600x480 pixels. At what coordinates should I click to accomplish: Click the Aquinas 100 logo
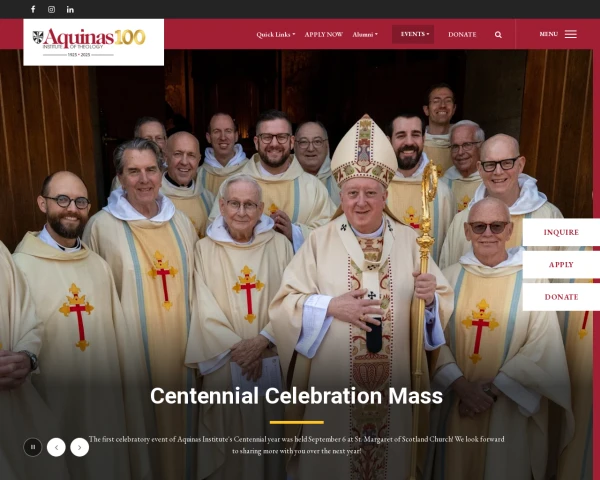(94, 42)
